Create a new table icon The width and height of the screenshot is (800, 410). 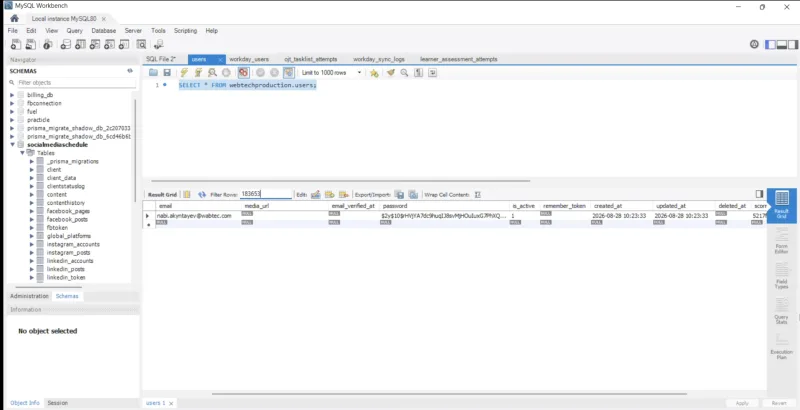click(80, 45)
